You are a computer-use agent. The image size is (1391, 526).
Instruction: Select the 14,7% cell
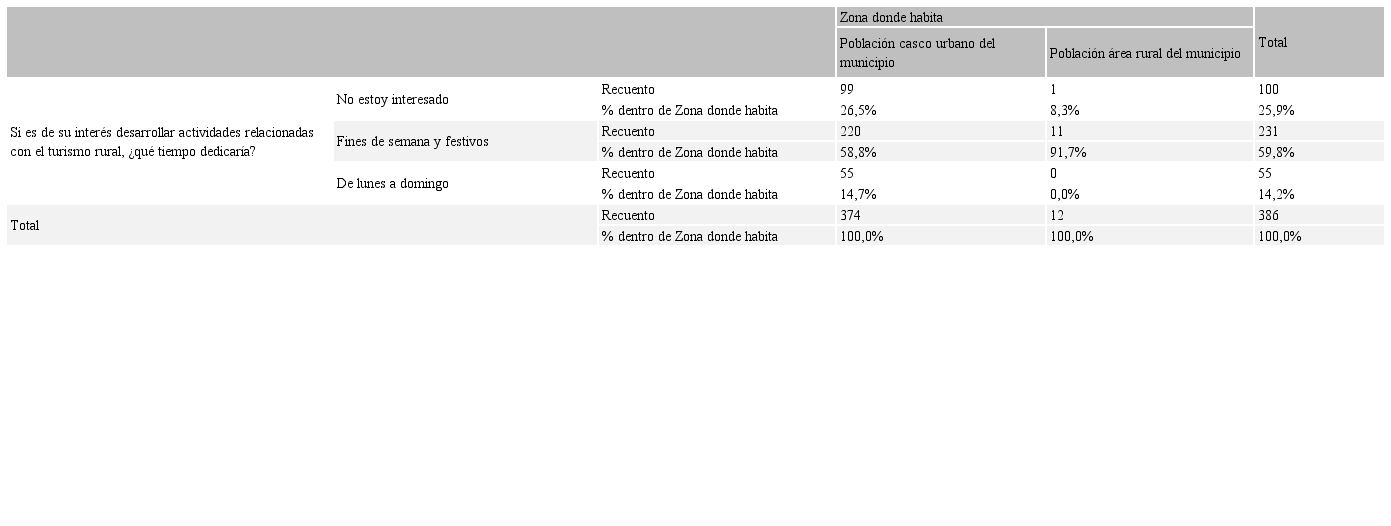coord(858,194)
